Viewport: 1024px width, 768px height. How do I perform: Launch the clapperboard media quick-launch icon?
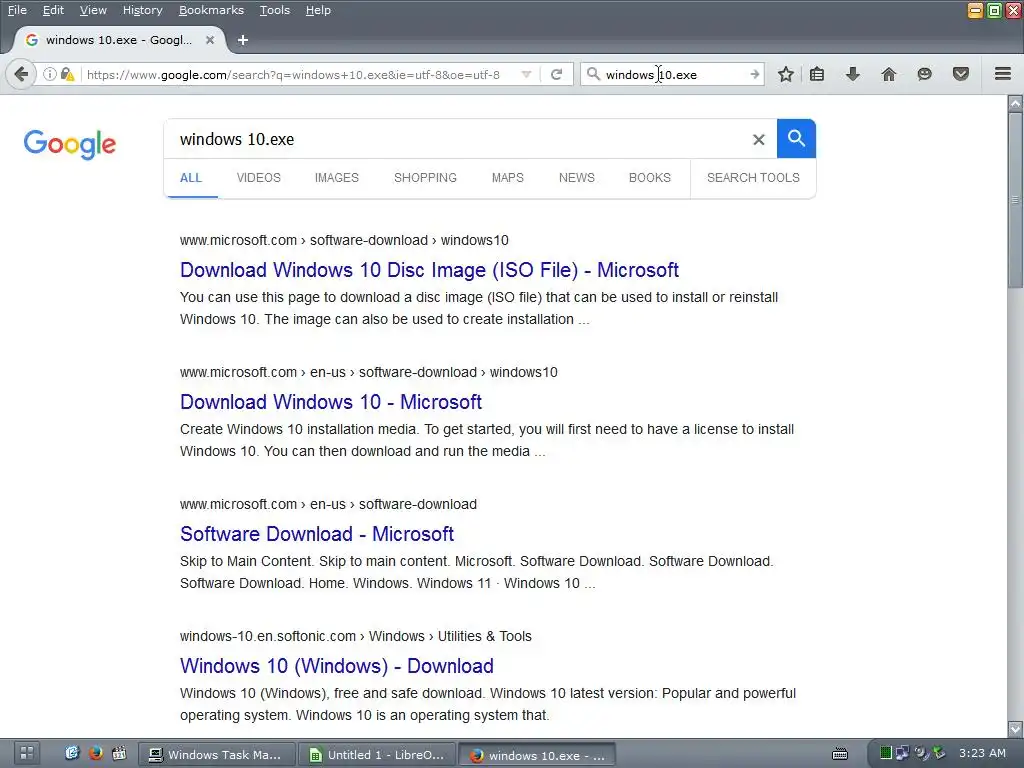pos(119,753)
